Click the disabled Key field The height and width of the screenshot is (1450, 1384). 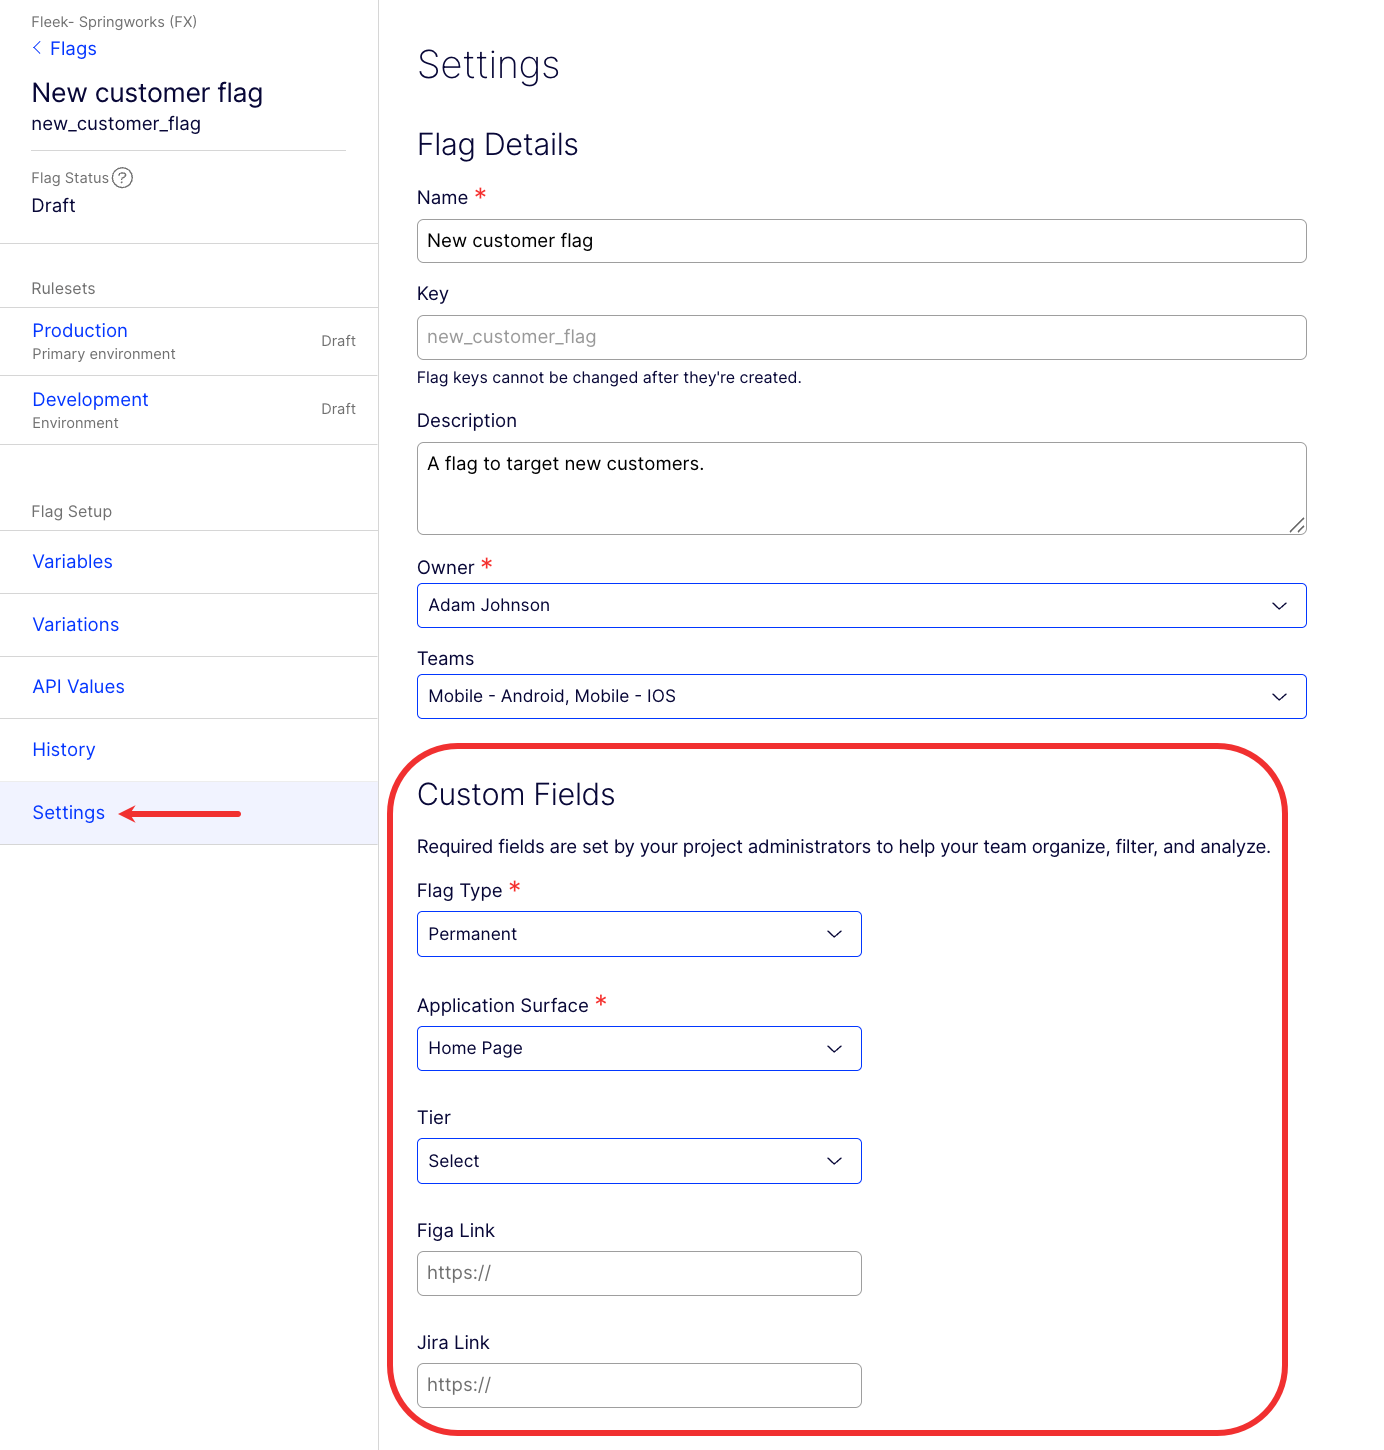(x=860, y=338)
